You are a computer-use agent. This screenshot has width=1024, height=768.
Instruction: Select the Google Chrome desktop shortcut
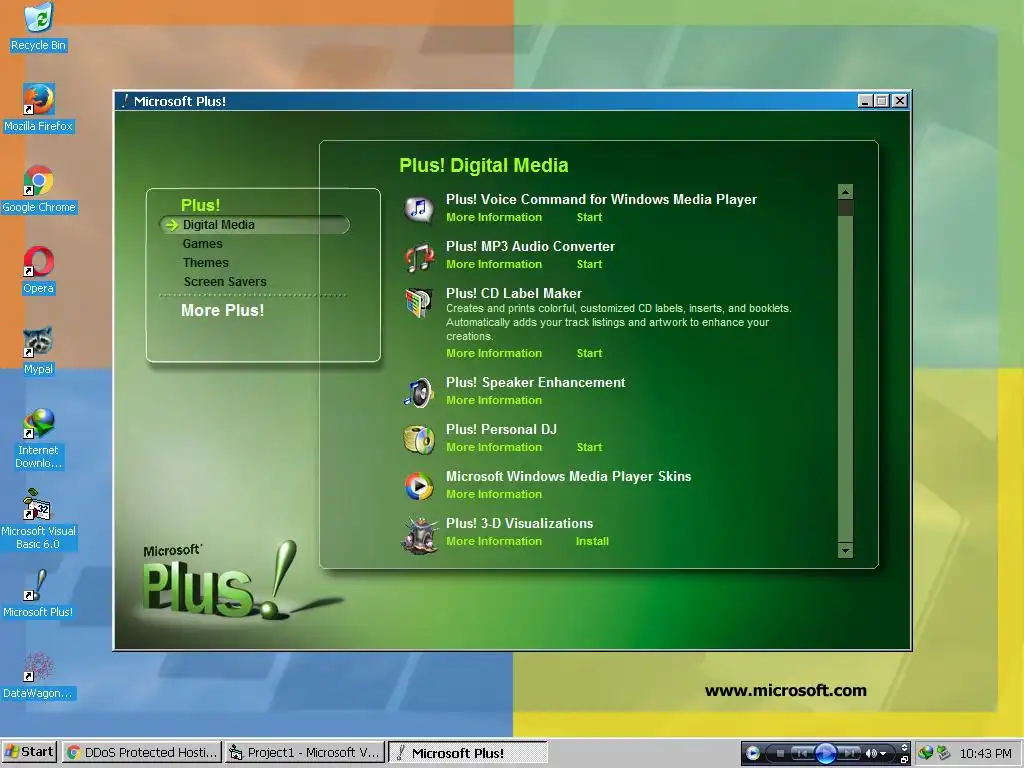pos(38,189)
